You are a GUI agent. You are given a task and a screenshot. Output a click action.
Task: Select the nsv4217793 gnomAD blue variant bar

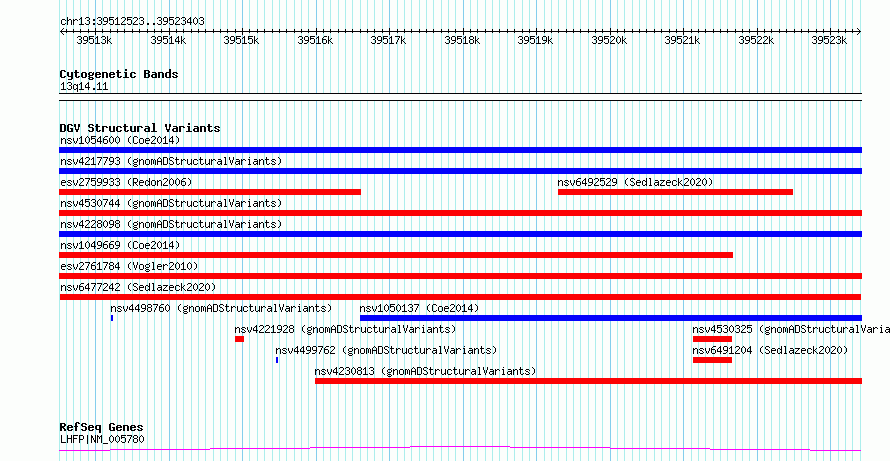click(x=460, y=171)
